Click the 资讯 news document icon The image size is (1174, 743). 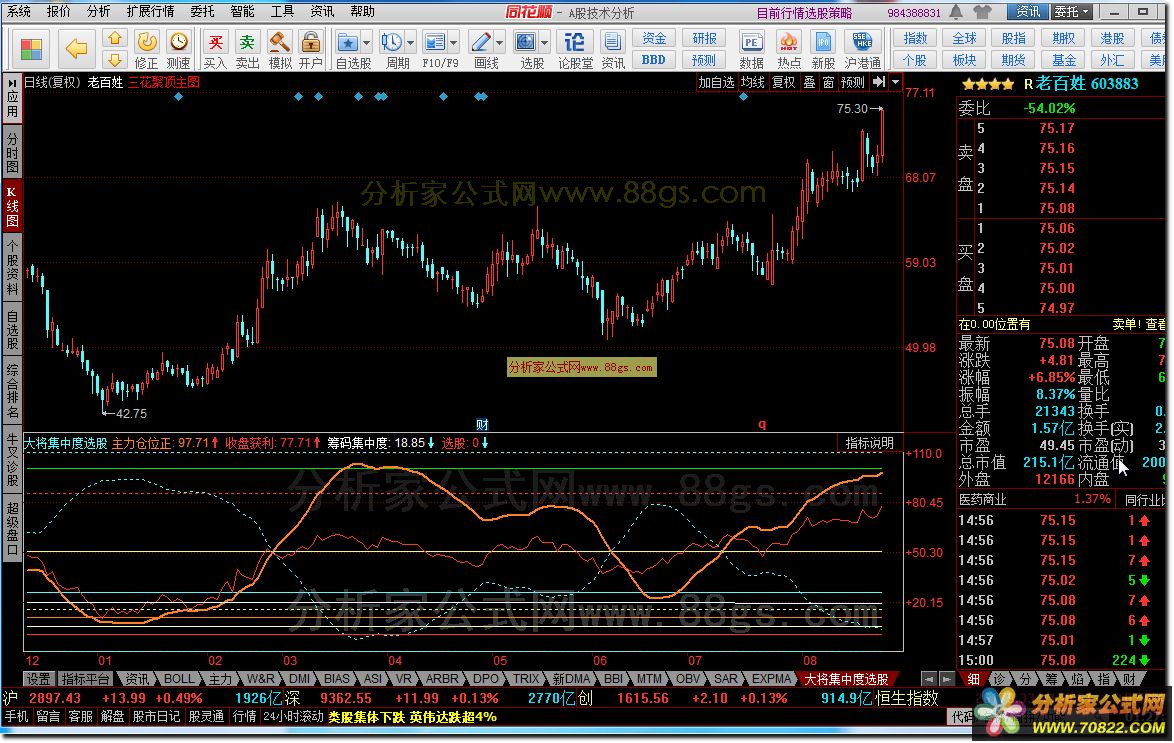(613, 49)
